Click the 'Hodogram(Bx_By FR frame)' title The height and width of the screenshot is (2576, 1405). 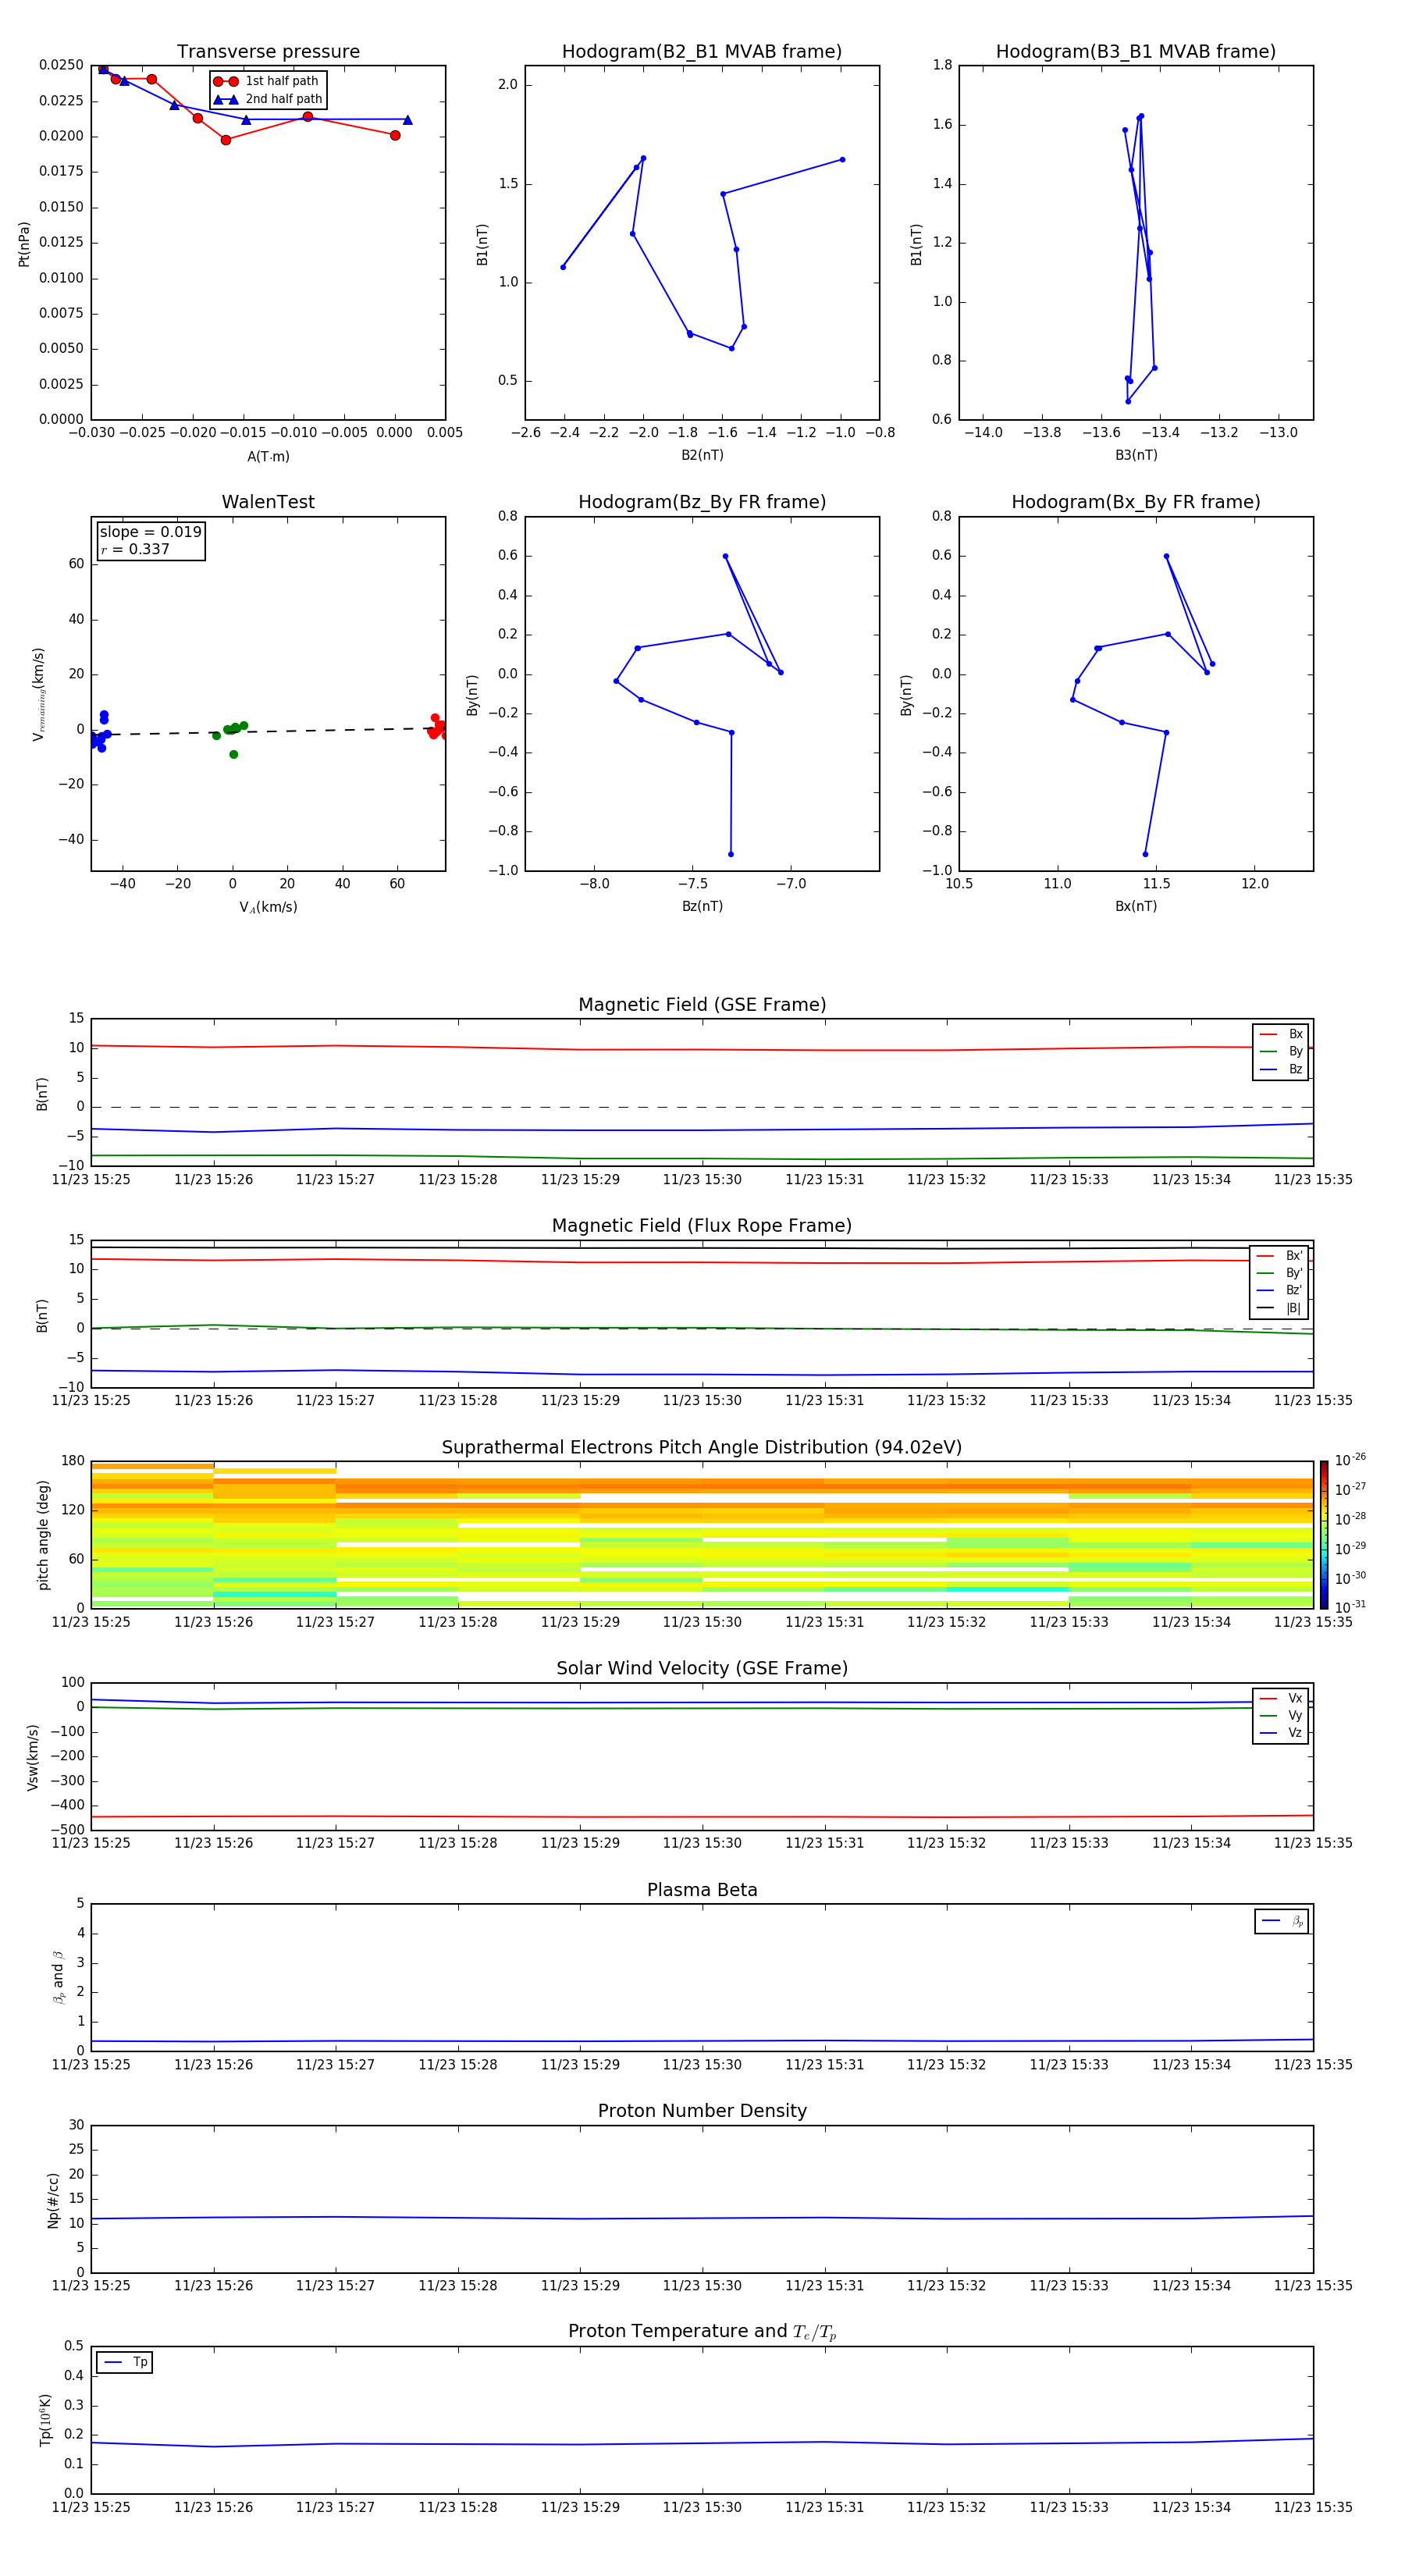coord(1136,502)
